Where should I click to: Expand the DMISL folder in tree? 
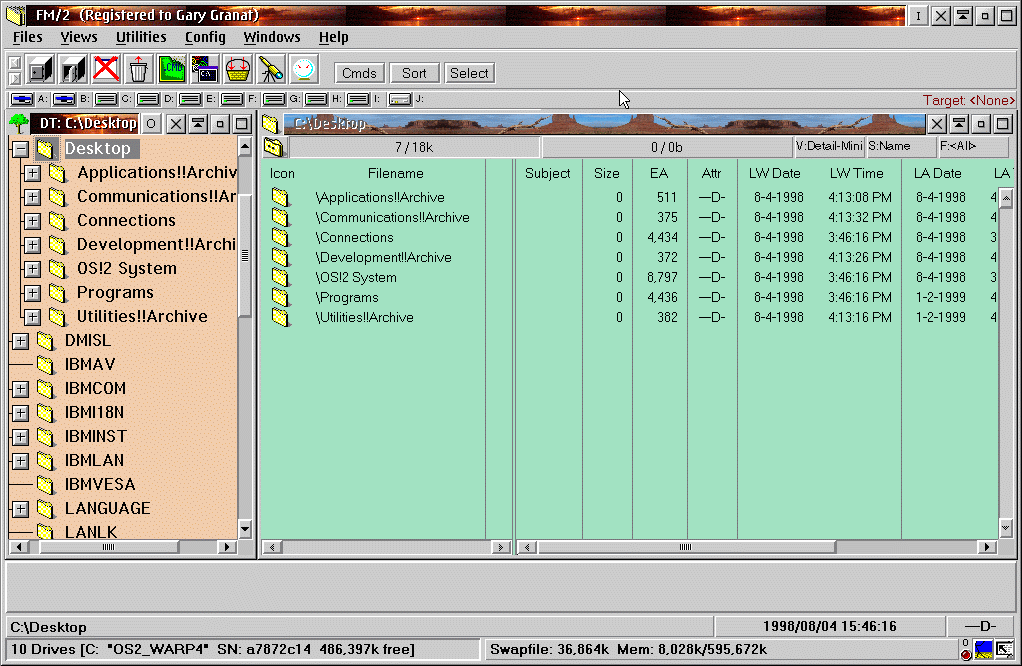tap(20, 341)
